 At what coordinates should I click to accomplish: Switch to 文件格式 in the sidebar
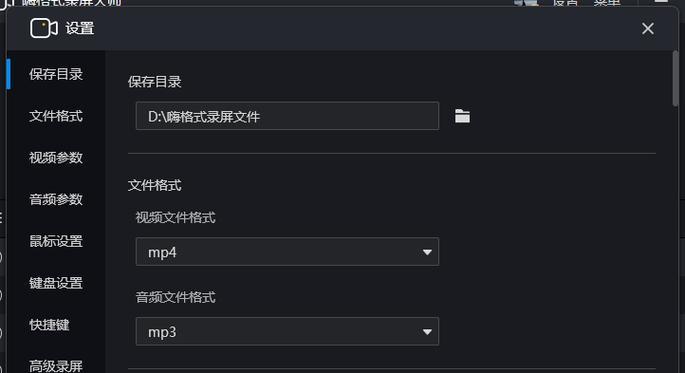(x=56, y=116)
